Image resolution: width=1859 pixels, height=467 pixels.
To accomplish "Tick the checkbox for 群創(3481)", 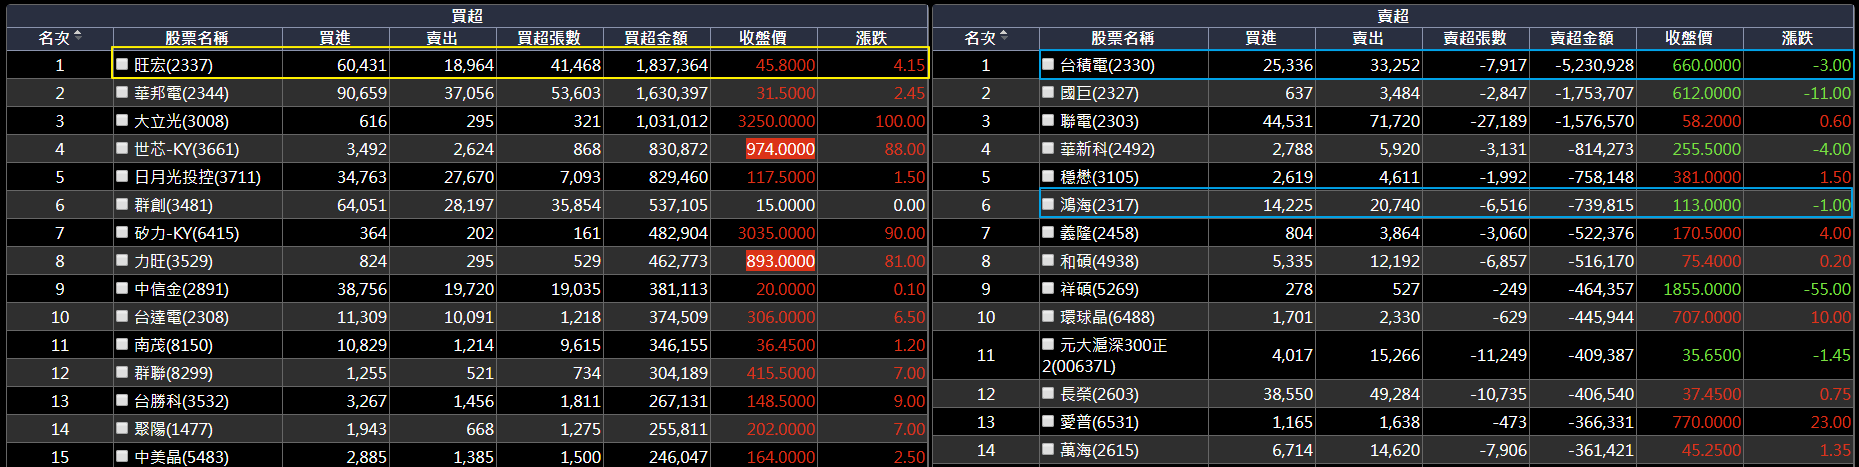I will pyautogui.click(x=122, y=204).
